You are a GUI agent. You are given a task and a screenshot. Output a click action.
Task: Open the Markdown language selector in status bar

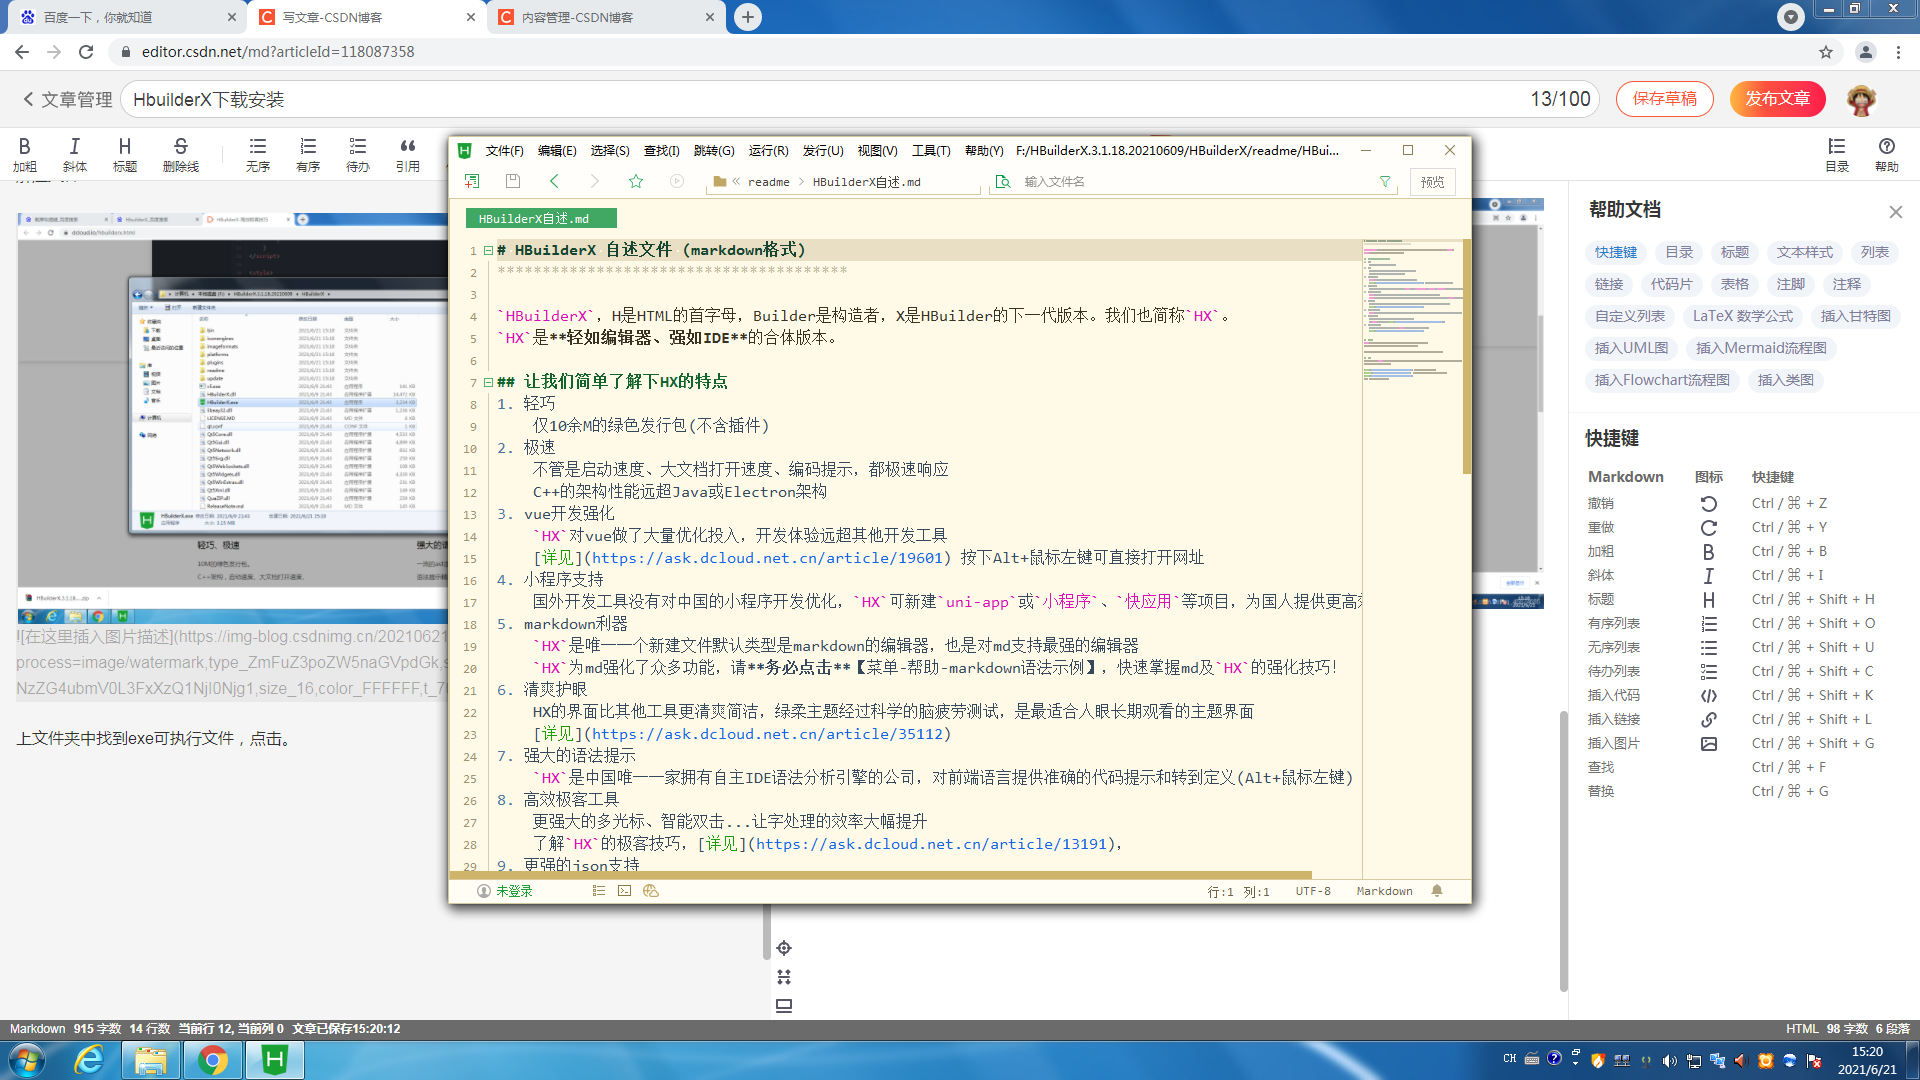tap(1384, 891)
